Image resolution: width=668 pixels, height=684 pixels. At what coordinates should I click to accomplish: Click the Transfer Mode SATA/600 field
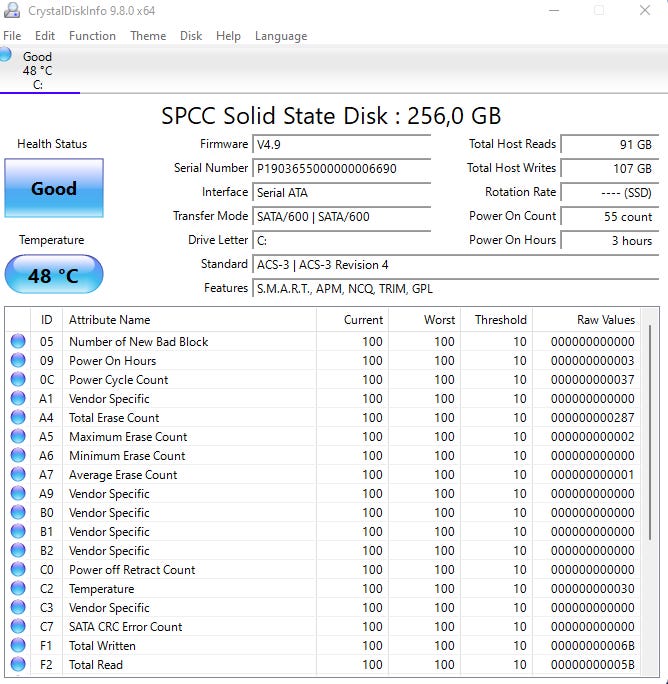coord(342,216)
